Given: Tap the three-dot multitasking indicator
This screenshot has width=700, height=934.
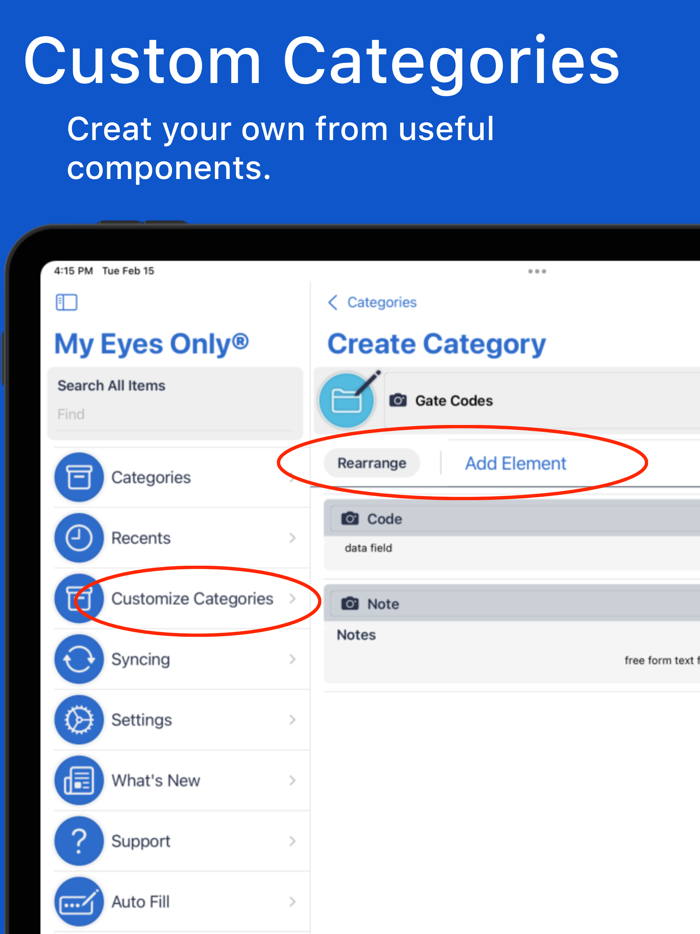Looking at the screenshot, I should pos(537,271).
